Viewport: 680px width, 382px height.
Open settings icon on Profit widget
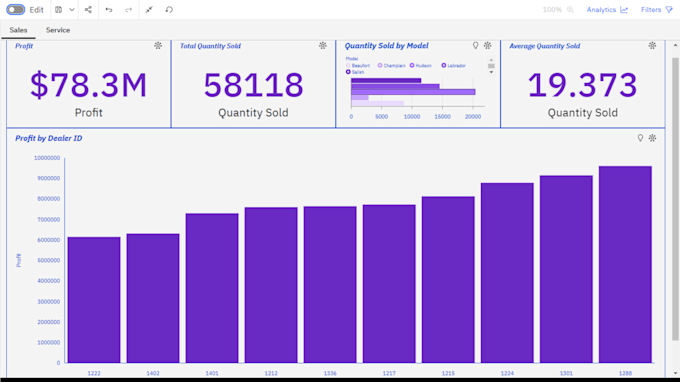tap(158, 46)
